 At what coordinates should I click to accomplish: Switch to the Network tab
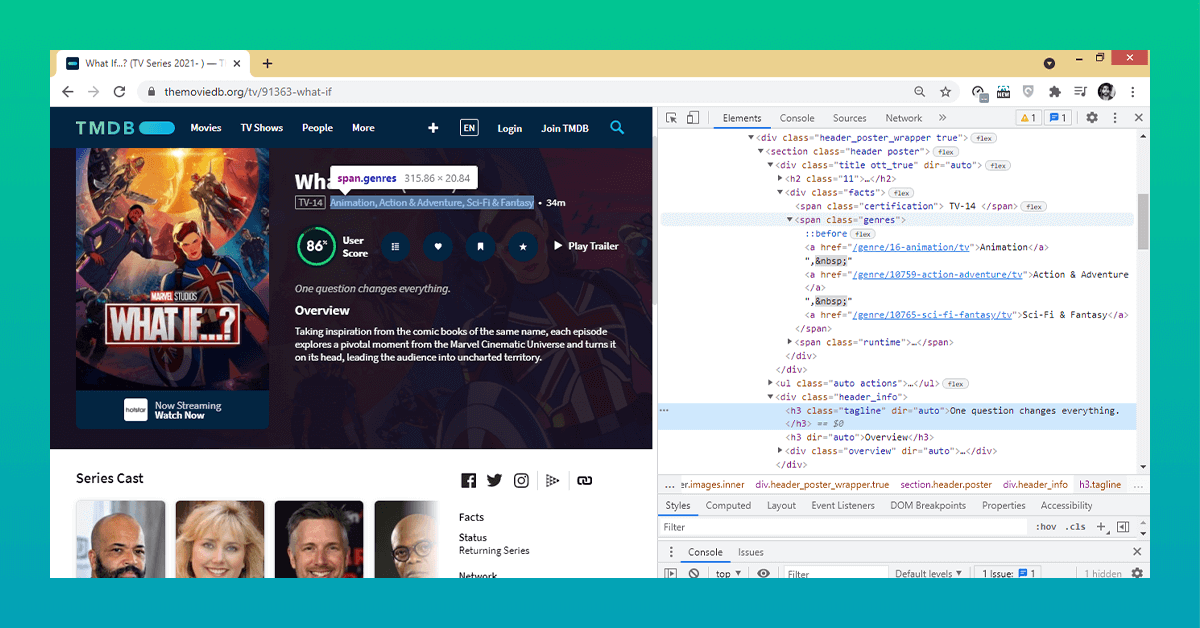(x=904, y=118)
